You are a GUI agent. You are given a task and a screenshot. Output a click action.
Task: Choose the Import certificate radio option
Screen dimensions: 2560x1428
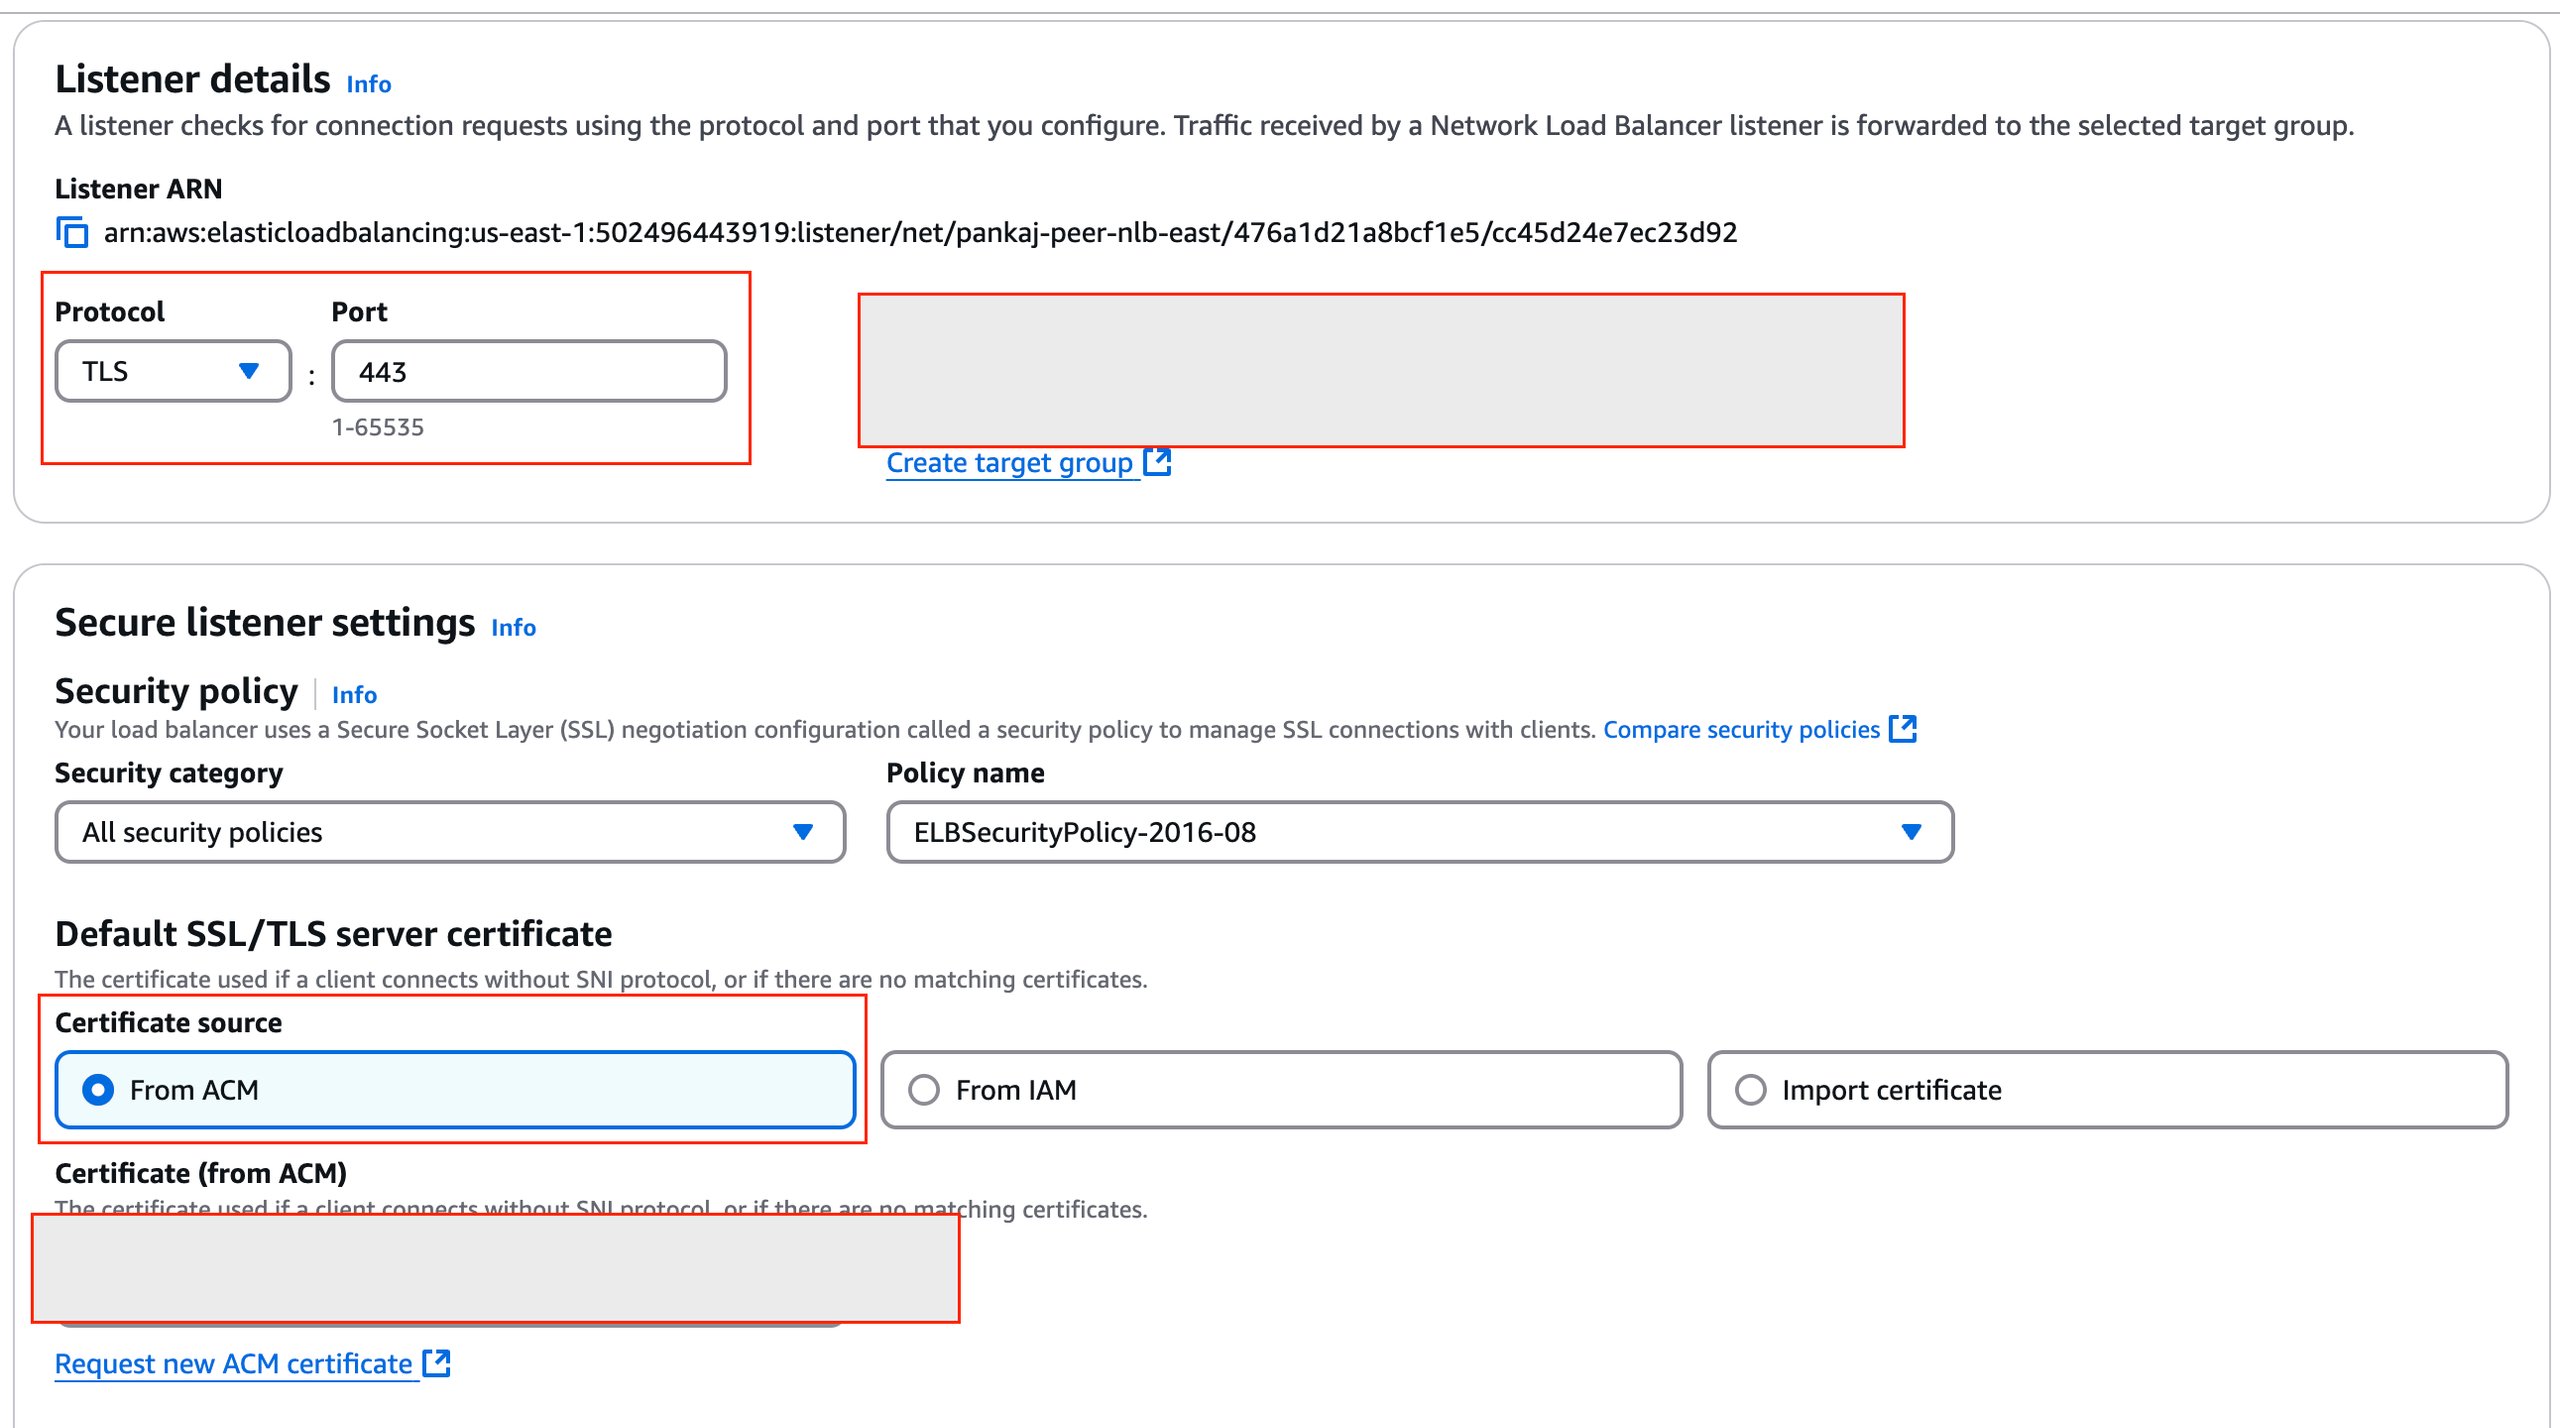(x=1750, y=1089)
